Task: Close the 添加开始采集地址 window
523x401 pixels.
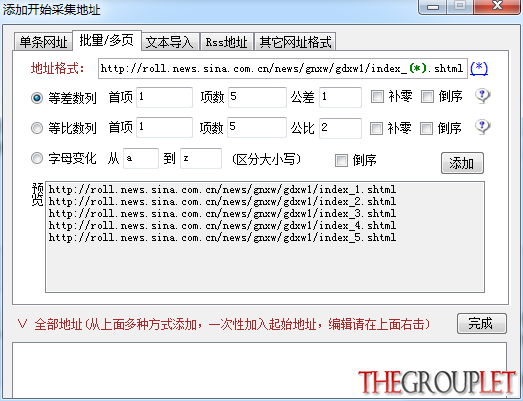Action: (497, 6)
